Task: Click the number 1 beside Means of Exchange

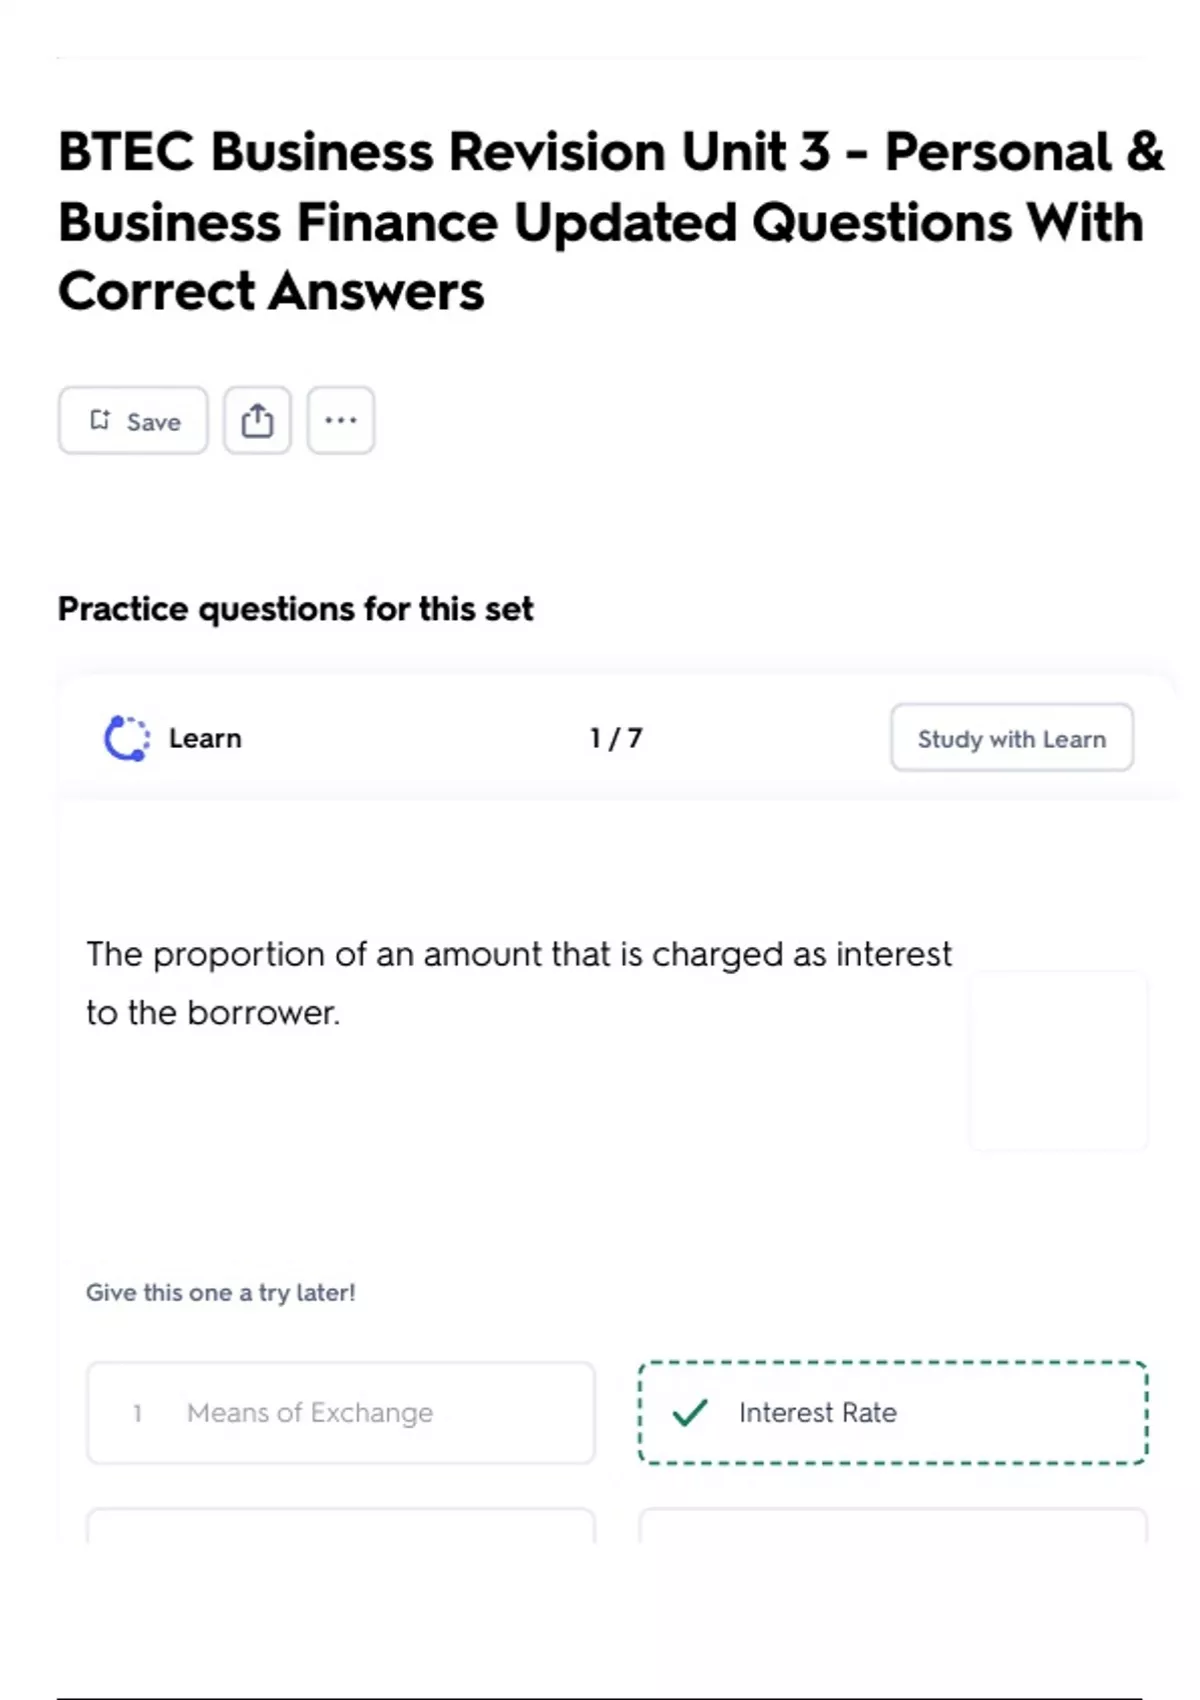Action: 137,1413
